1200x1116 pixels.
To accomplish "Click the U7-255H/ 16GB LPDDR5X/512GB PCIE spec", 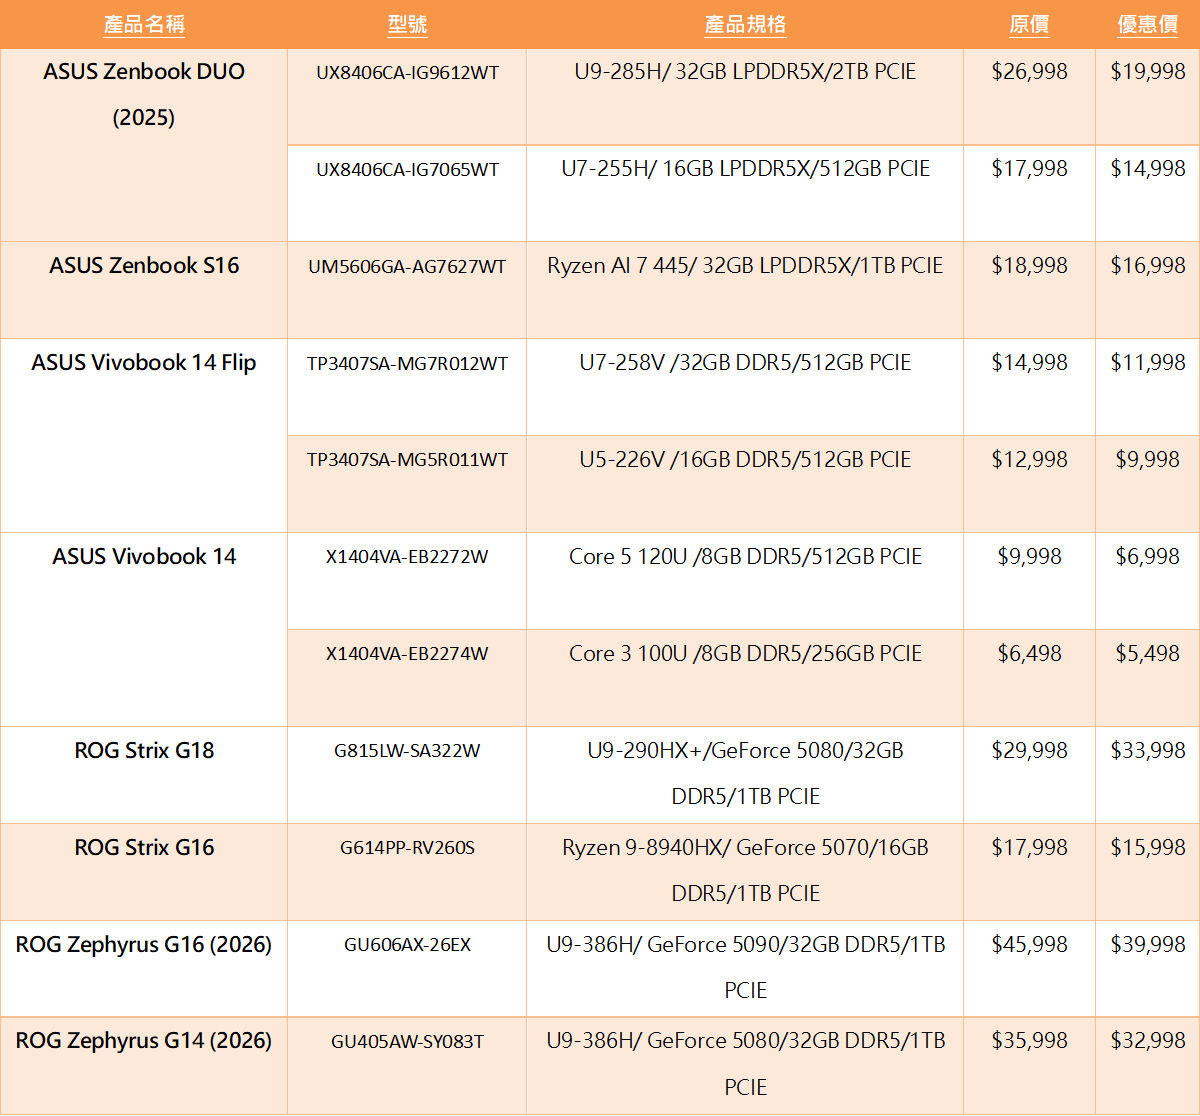I will [x=745, y=169].
